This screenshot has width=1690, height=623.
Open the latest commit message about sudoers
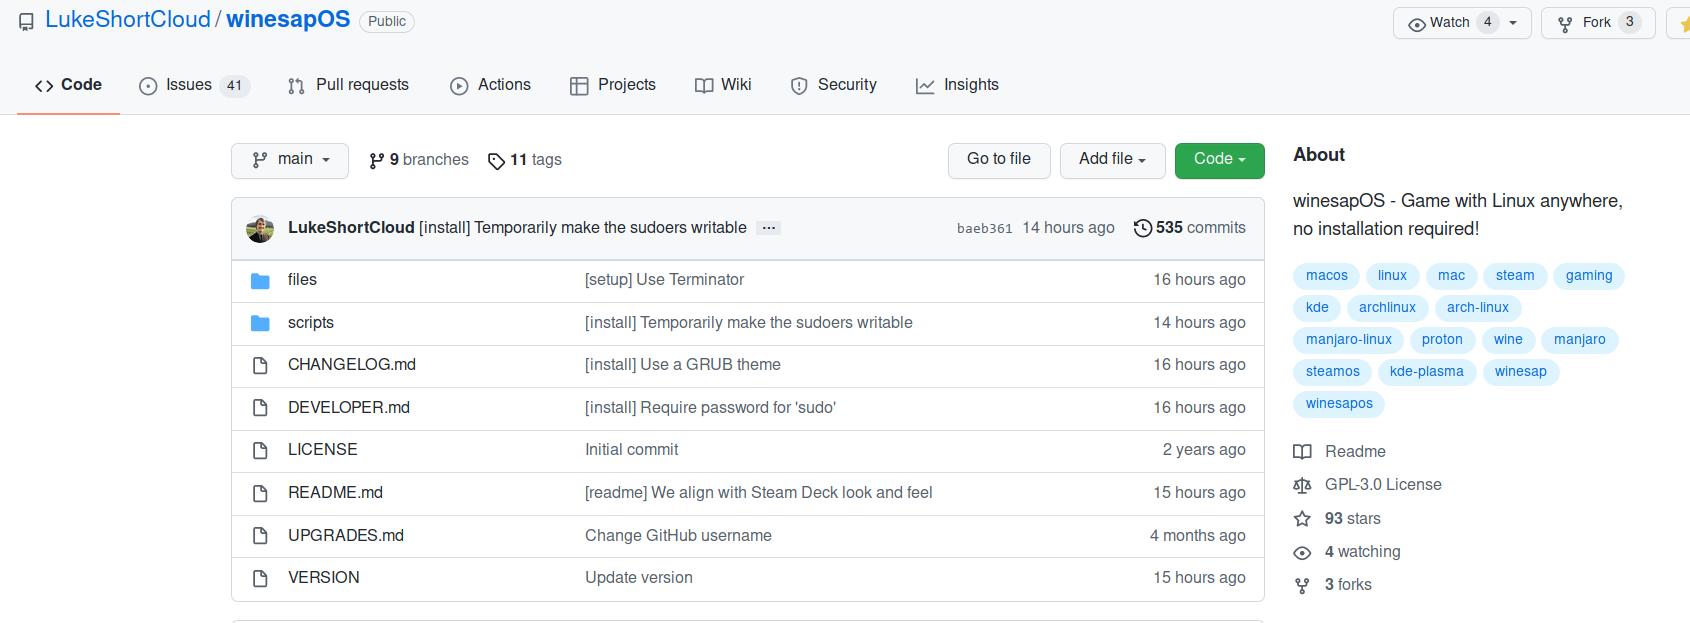[x=583, y=228]
